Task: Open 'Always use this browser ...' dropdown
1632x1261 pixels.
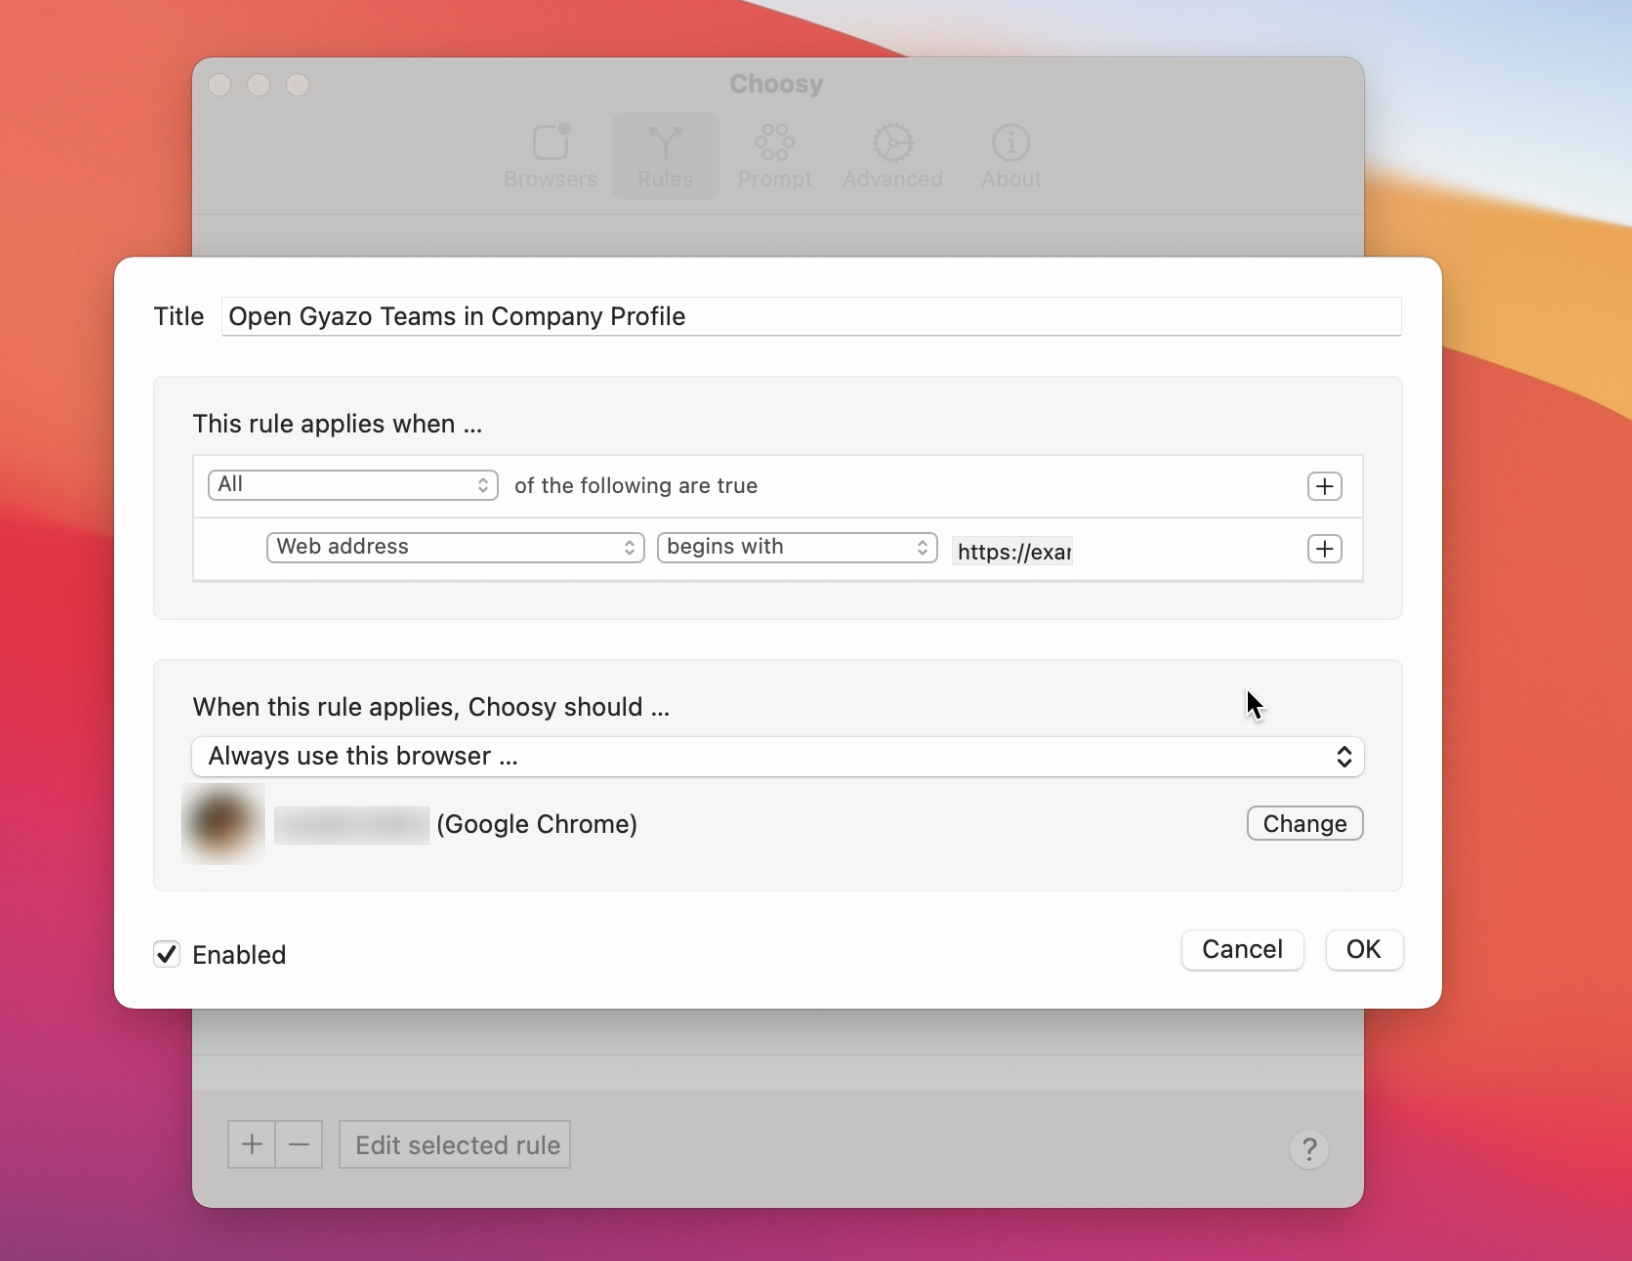Action: [x=778, y=756]
